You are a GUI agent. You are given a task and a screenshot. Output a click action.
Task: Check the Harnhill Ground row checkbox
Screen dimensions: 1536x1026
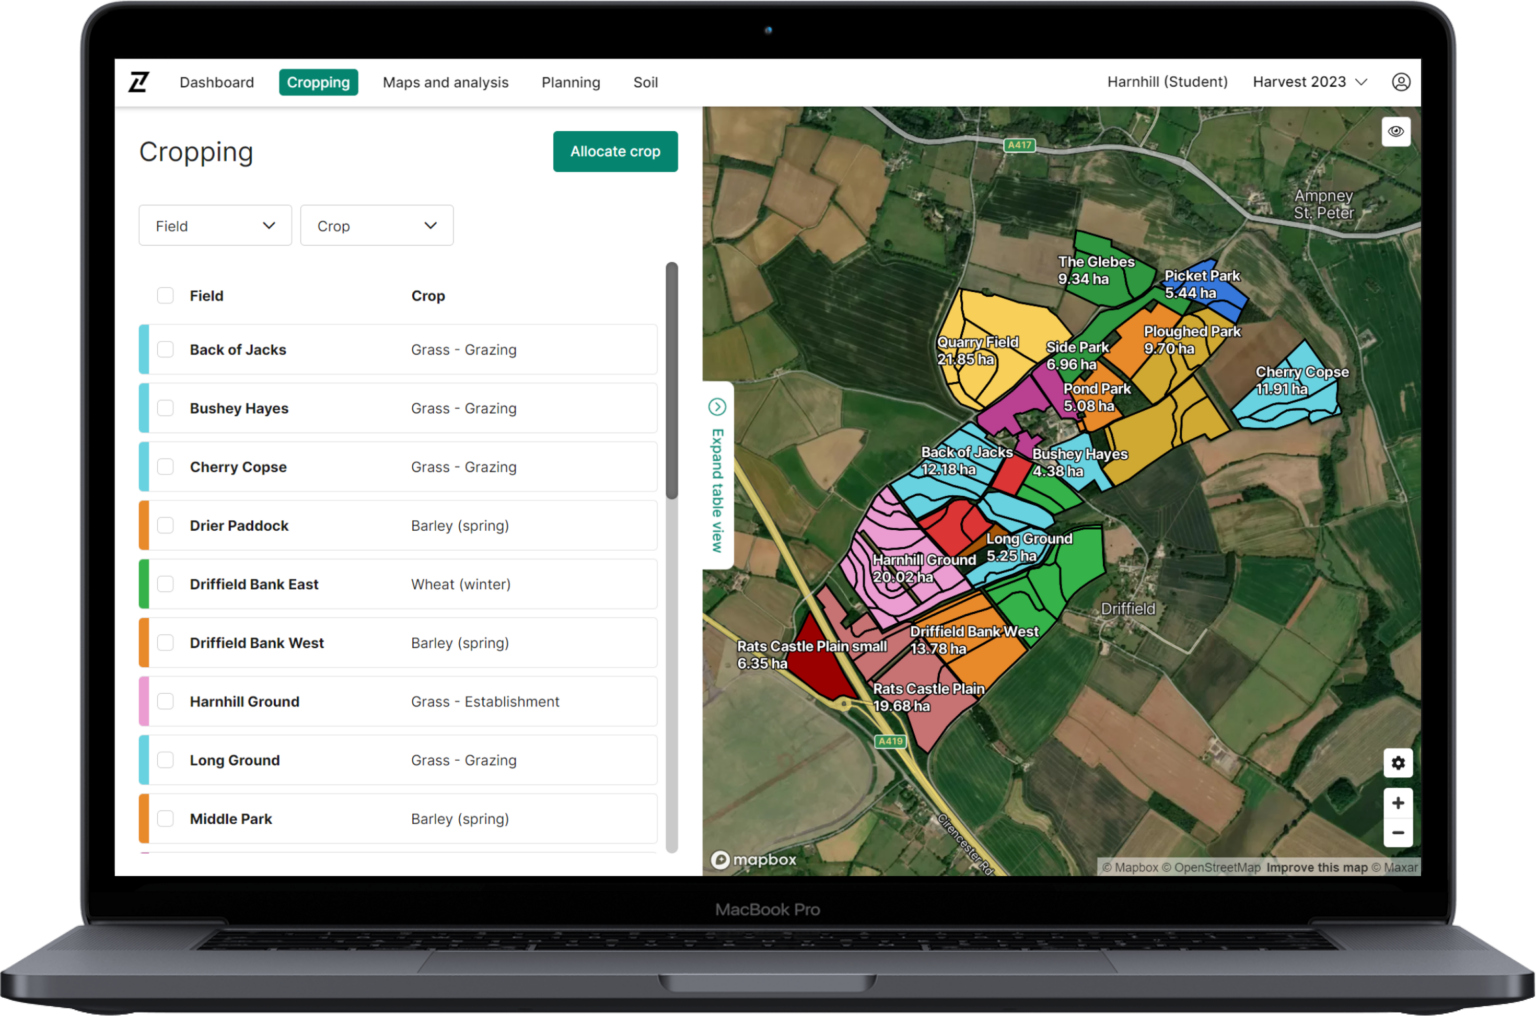(166, 702)
